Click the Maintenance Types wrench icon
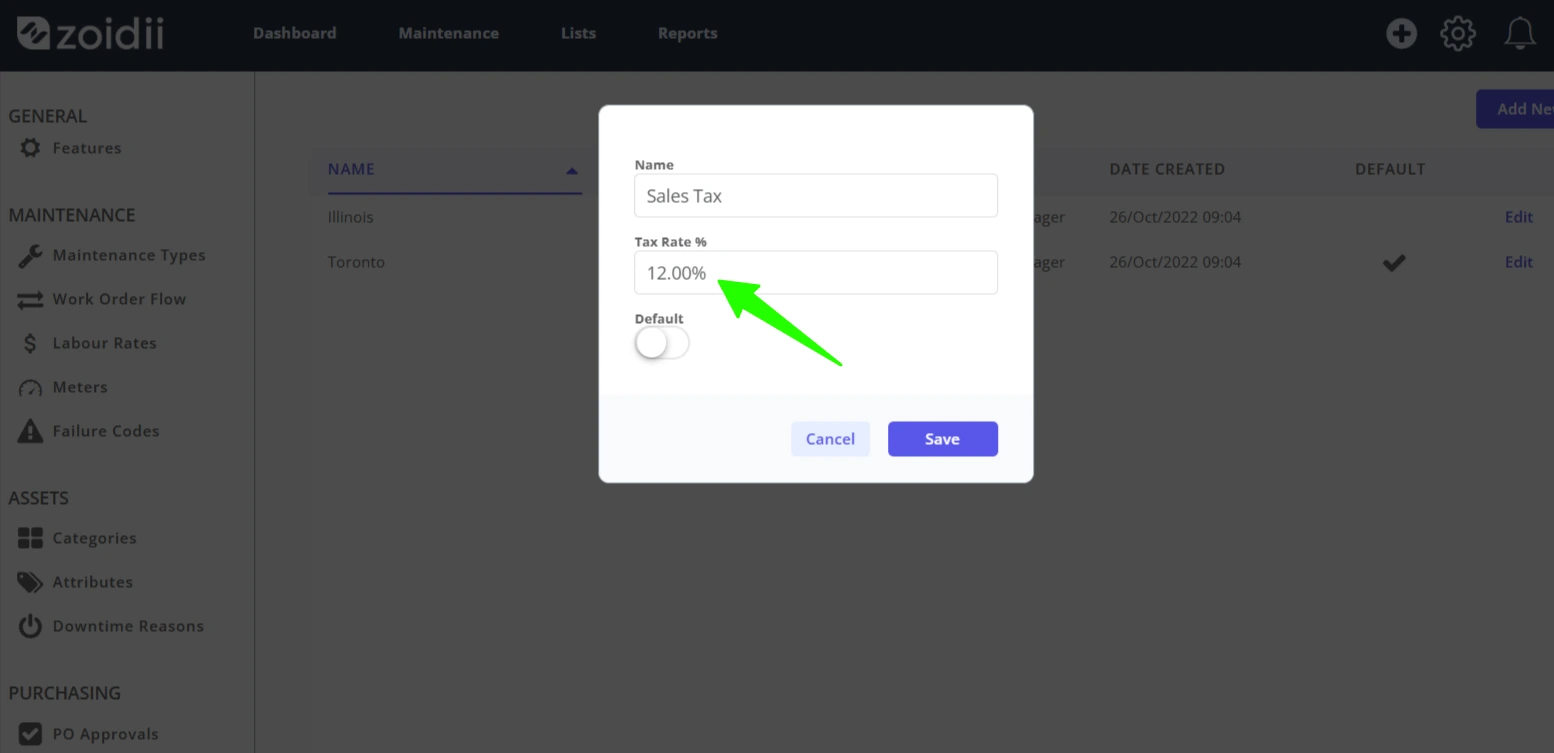 coord(30,255)
